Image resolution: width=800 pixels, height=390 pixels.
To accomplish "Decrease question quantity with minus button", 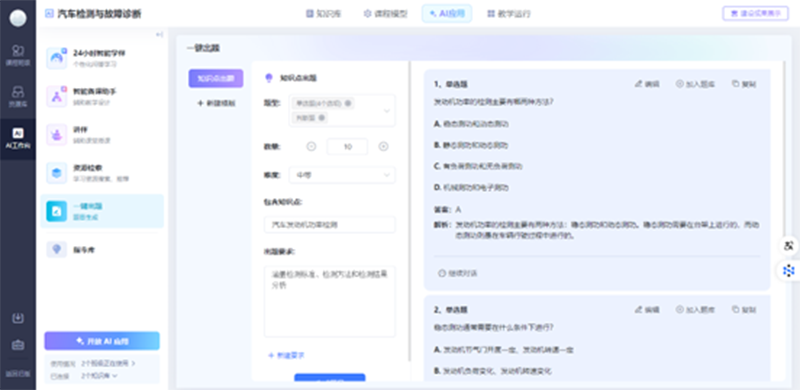I will [x=311, y=147].
